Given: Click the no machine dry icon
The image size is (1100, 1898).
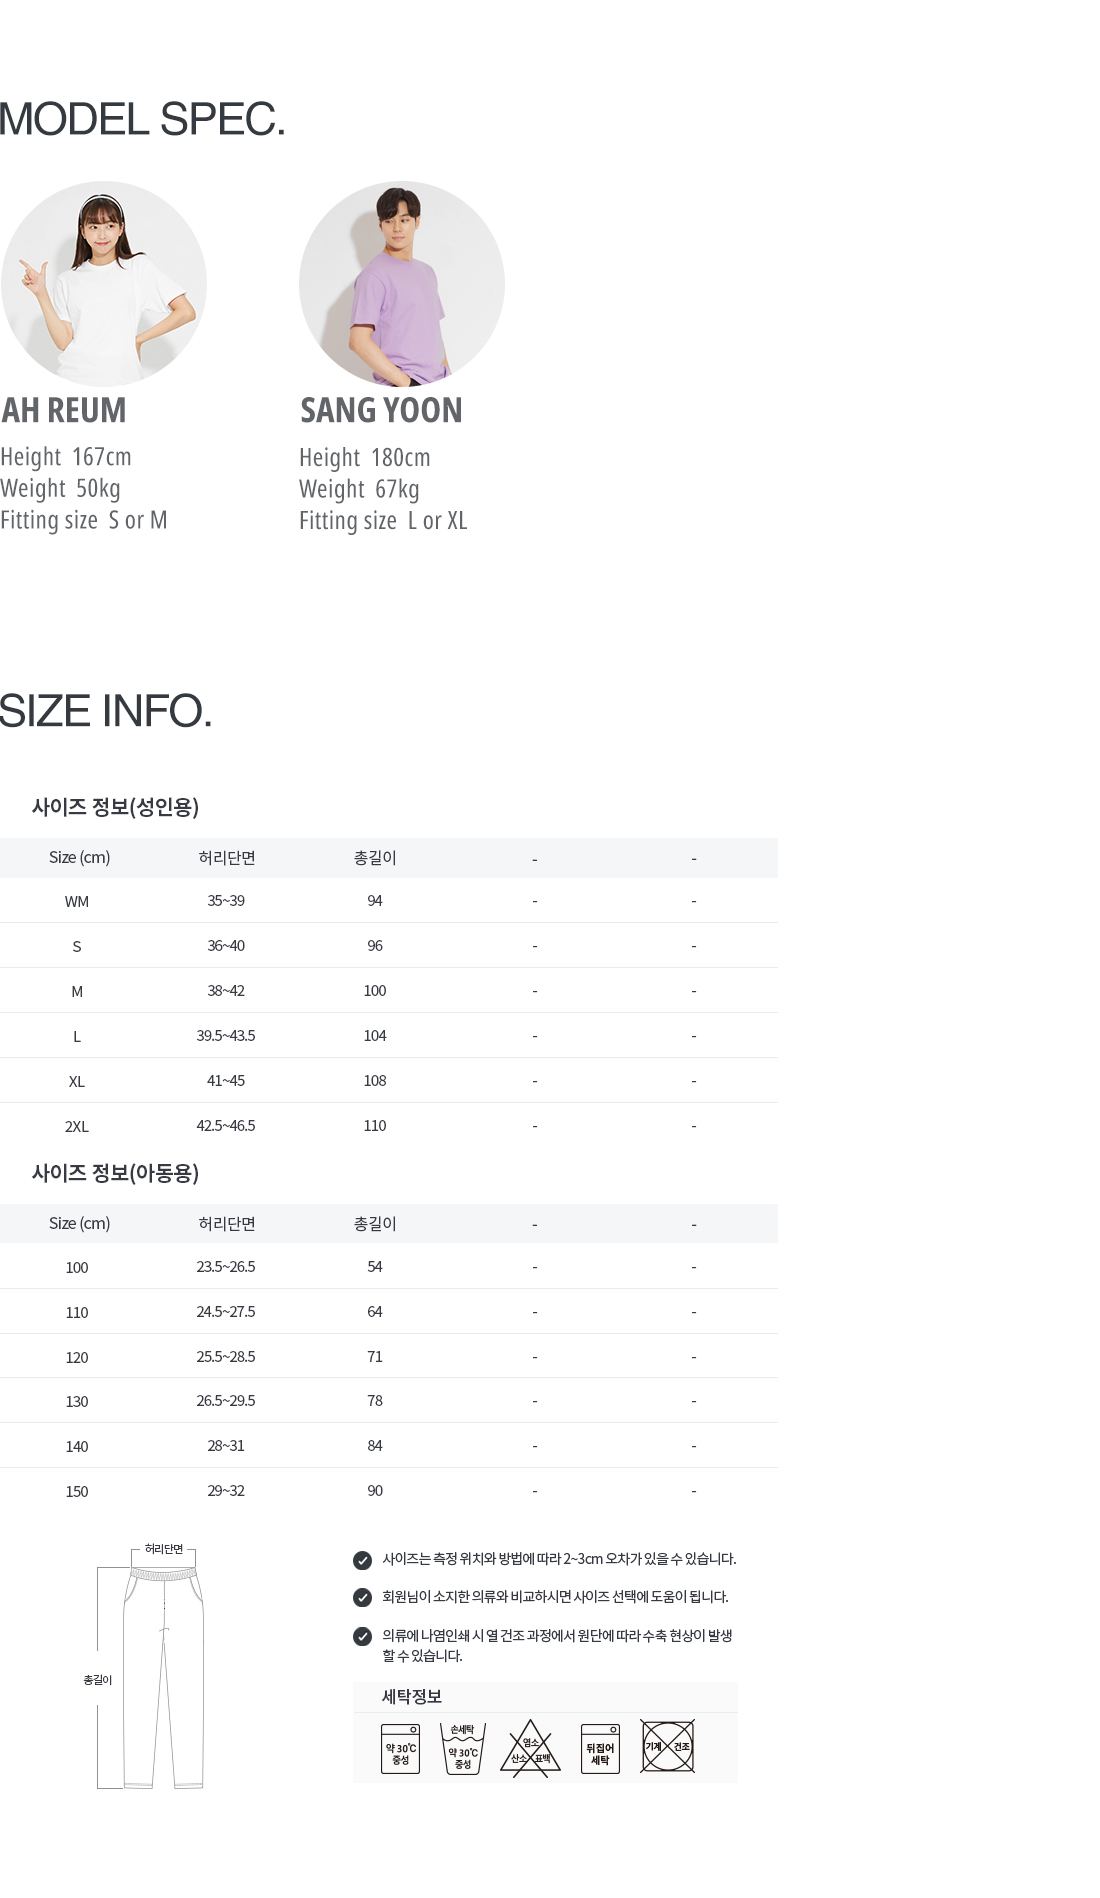Looking at the screenshot, I should [667, 1746].
